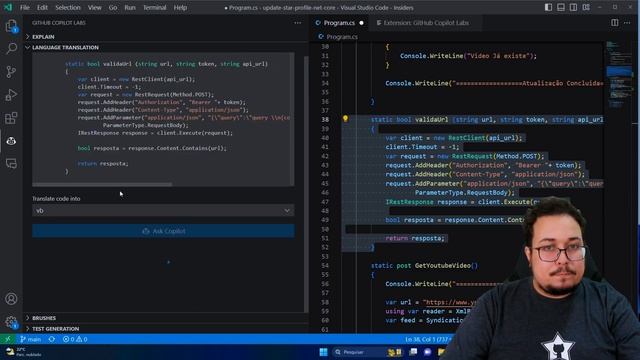Open the Edit menu
The image size is (640, 360).
42,8
